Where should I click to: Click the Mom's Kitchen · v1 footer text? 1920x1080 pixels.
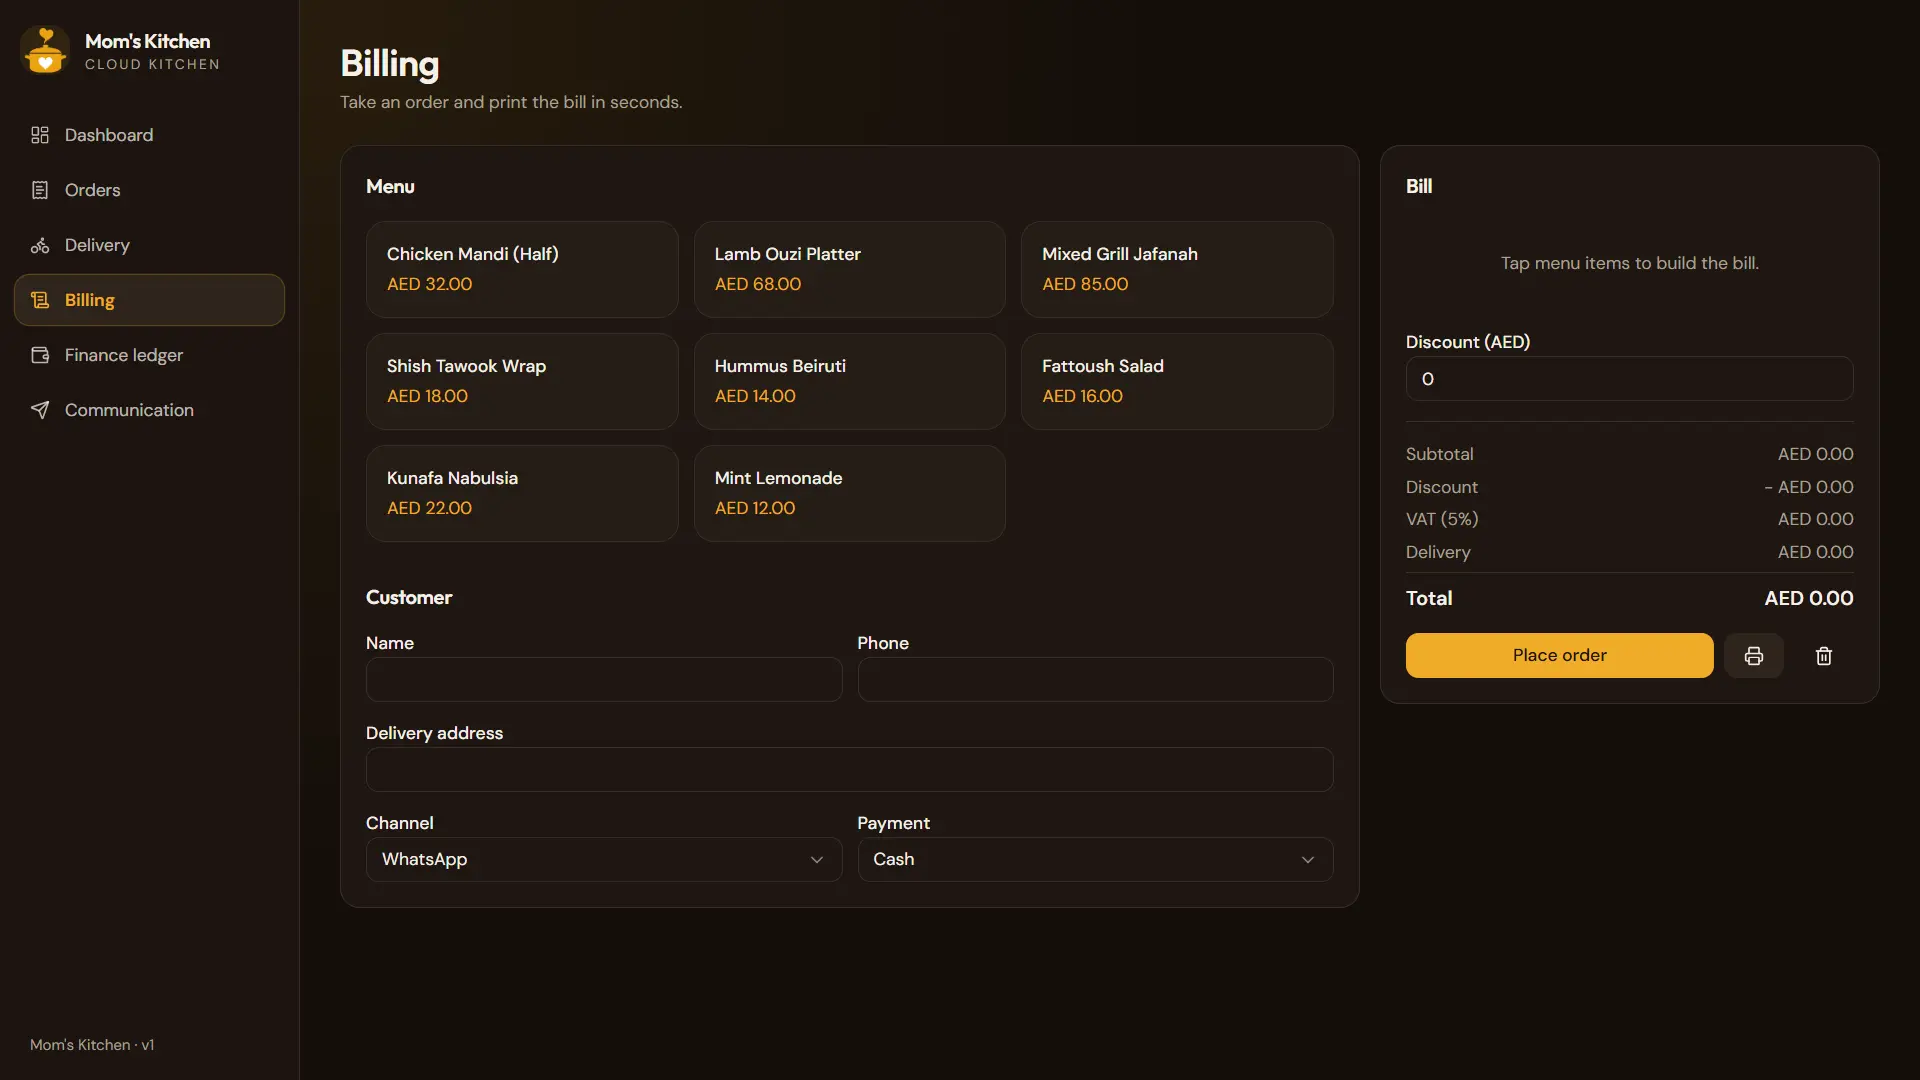tap(92, 1045)
